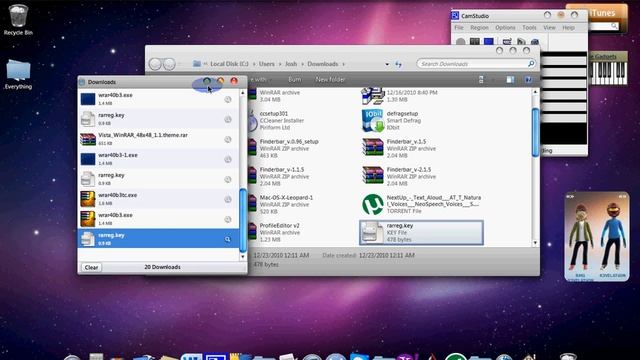
Task: Navigate to Local Disk (C:) breadcrumb
Action: [229, 64]
